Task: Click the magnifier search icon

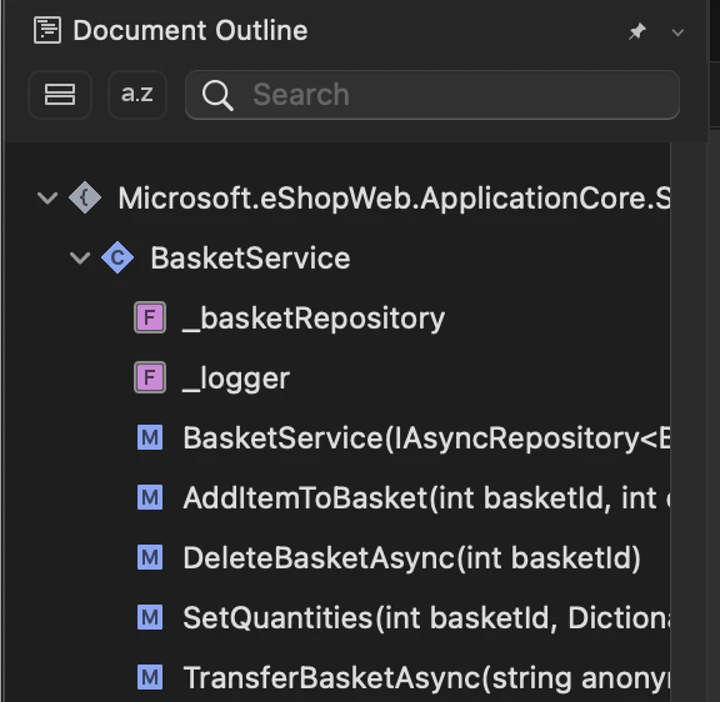Action: (218, 95)
